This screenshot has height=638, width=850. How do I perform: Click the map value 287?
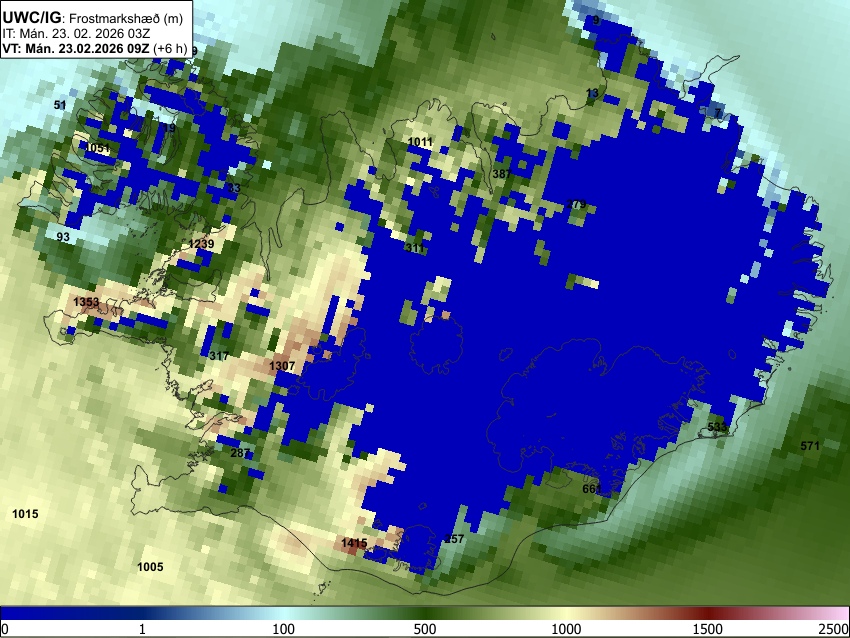[240, 453]
